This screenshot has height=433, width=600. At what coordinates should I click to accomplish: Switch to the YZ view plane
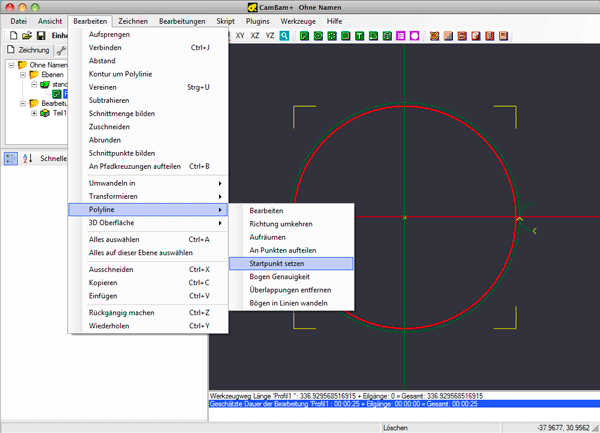269,35
